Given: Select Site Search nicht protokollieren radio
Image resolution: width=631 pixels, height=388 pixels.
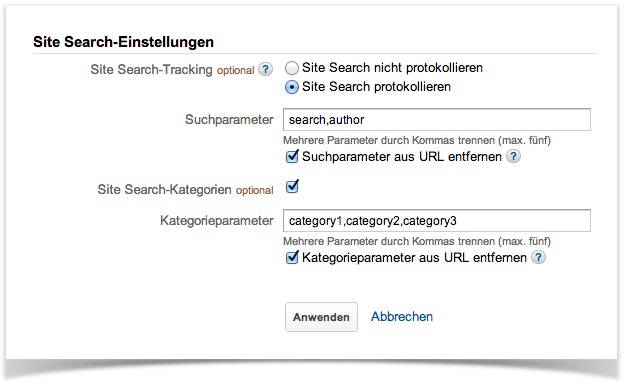Looking at the screenshot, I should 292,68.
